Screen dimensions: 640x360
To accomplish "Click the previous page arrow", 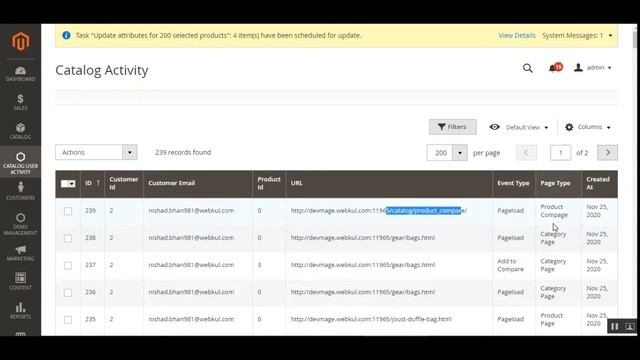I will tap(526, 153).
